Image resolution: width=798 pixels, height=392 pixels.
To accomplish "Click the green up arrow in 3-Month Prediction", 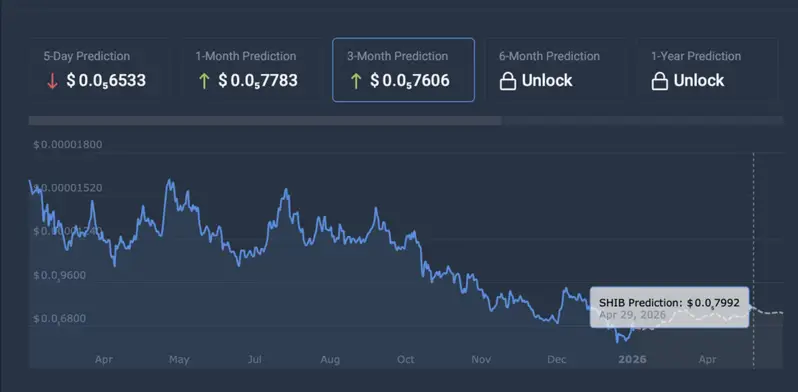I will 356,81.
